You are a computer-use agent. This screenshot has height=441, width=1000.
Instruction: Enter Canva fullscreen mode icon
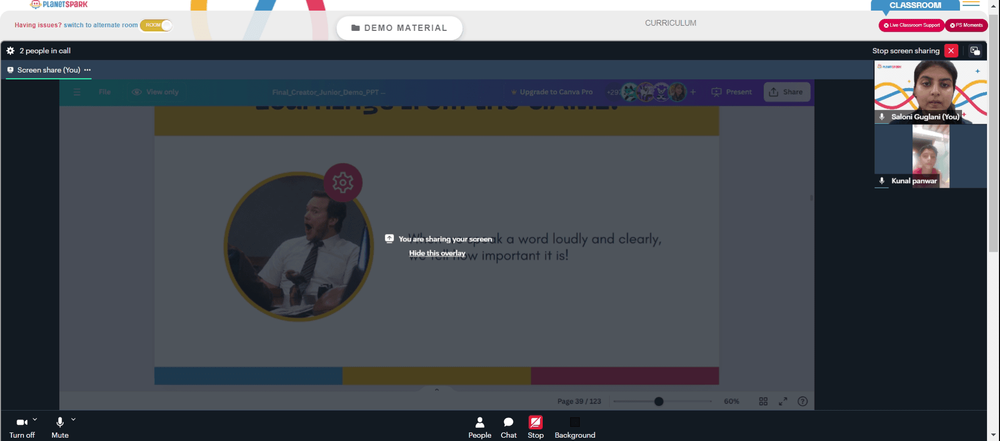(x=783, y=401)
